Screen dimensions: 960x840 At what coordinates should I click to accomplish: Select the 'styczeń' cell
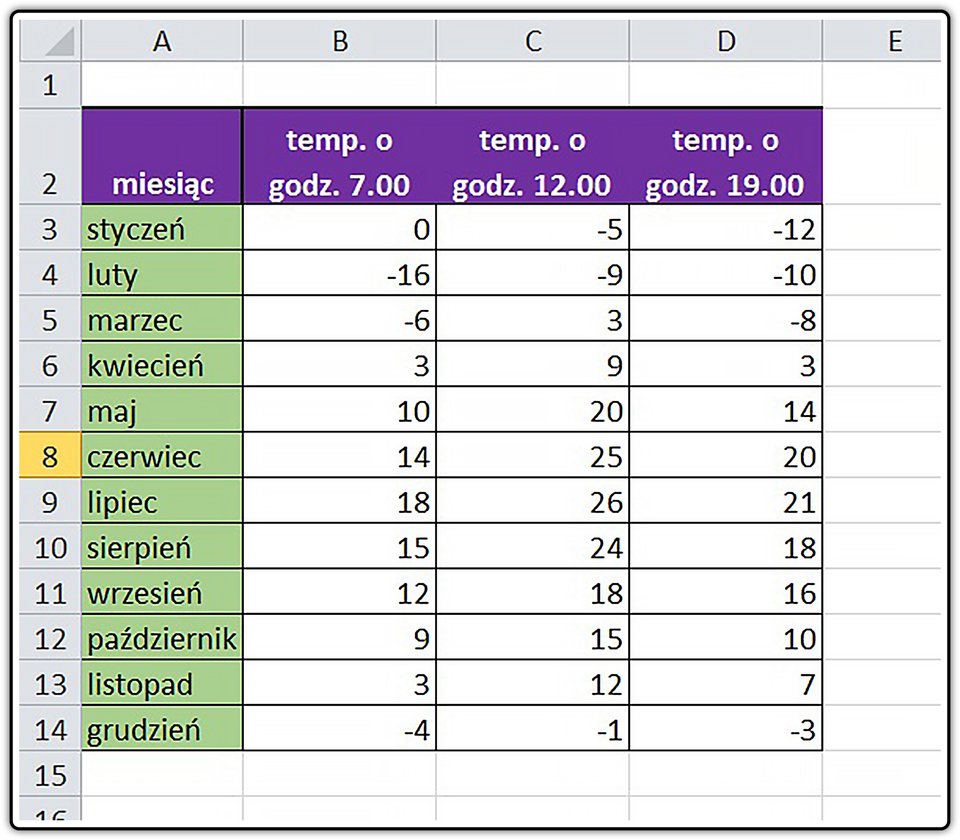tap(162, 227)
